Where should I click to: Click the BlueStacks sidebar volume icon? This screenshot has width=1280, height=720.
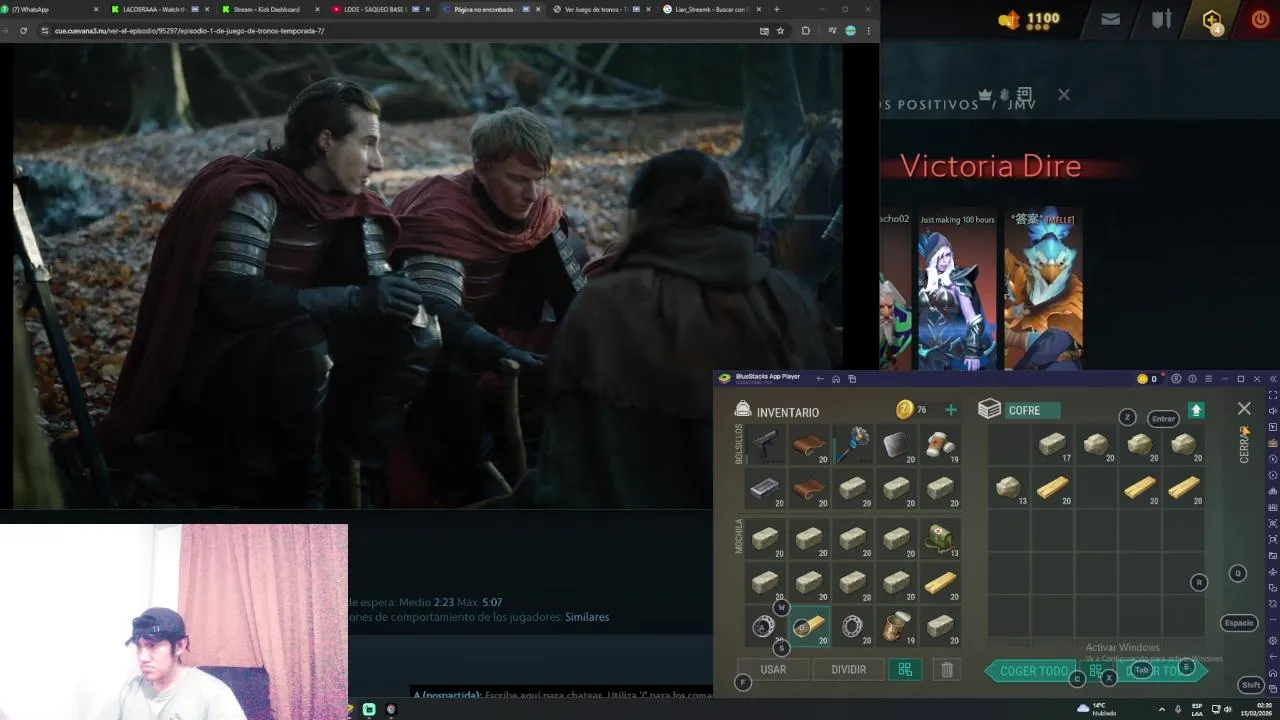click(x=1272, y=411)
